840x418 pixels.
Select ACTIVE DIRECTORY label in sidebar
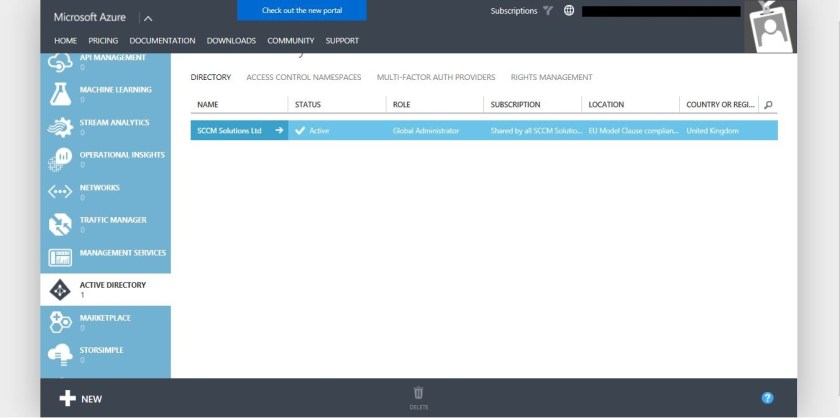pos(112,285)
